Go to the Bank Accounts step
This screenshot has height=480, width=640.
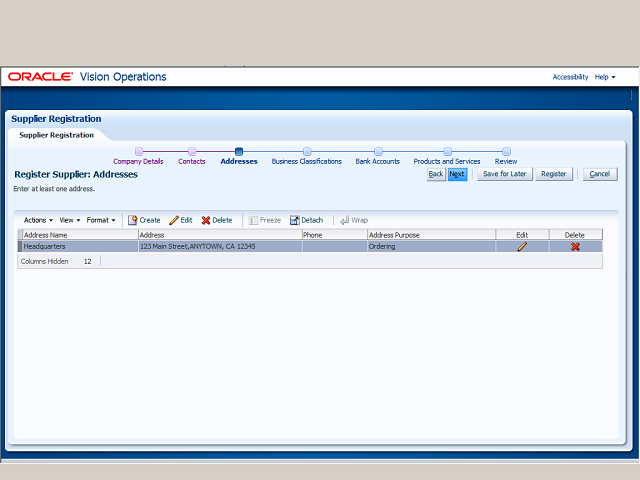coord(378,162)
